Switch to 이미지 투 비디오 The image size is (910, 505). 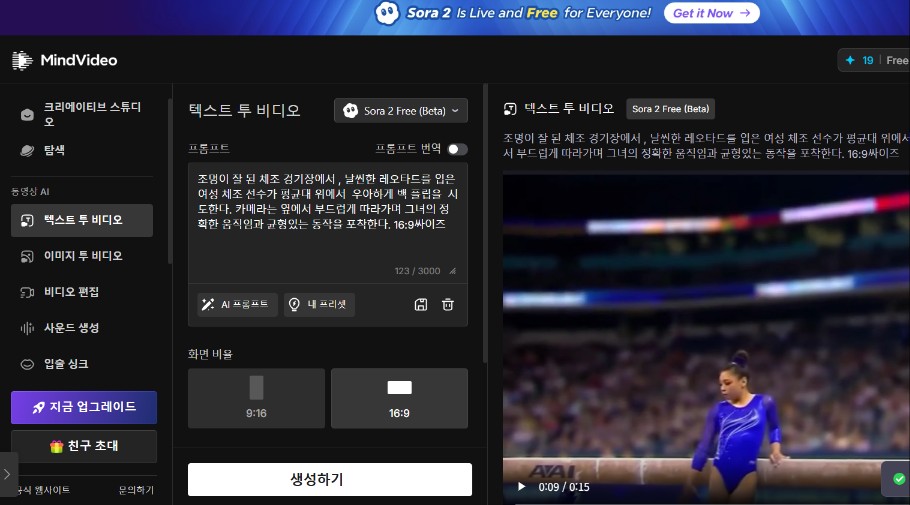(82, 256)
